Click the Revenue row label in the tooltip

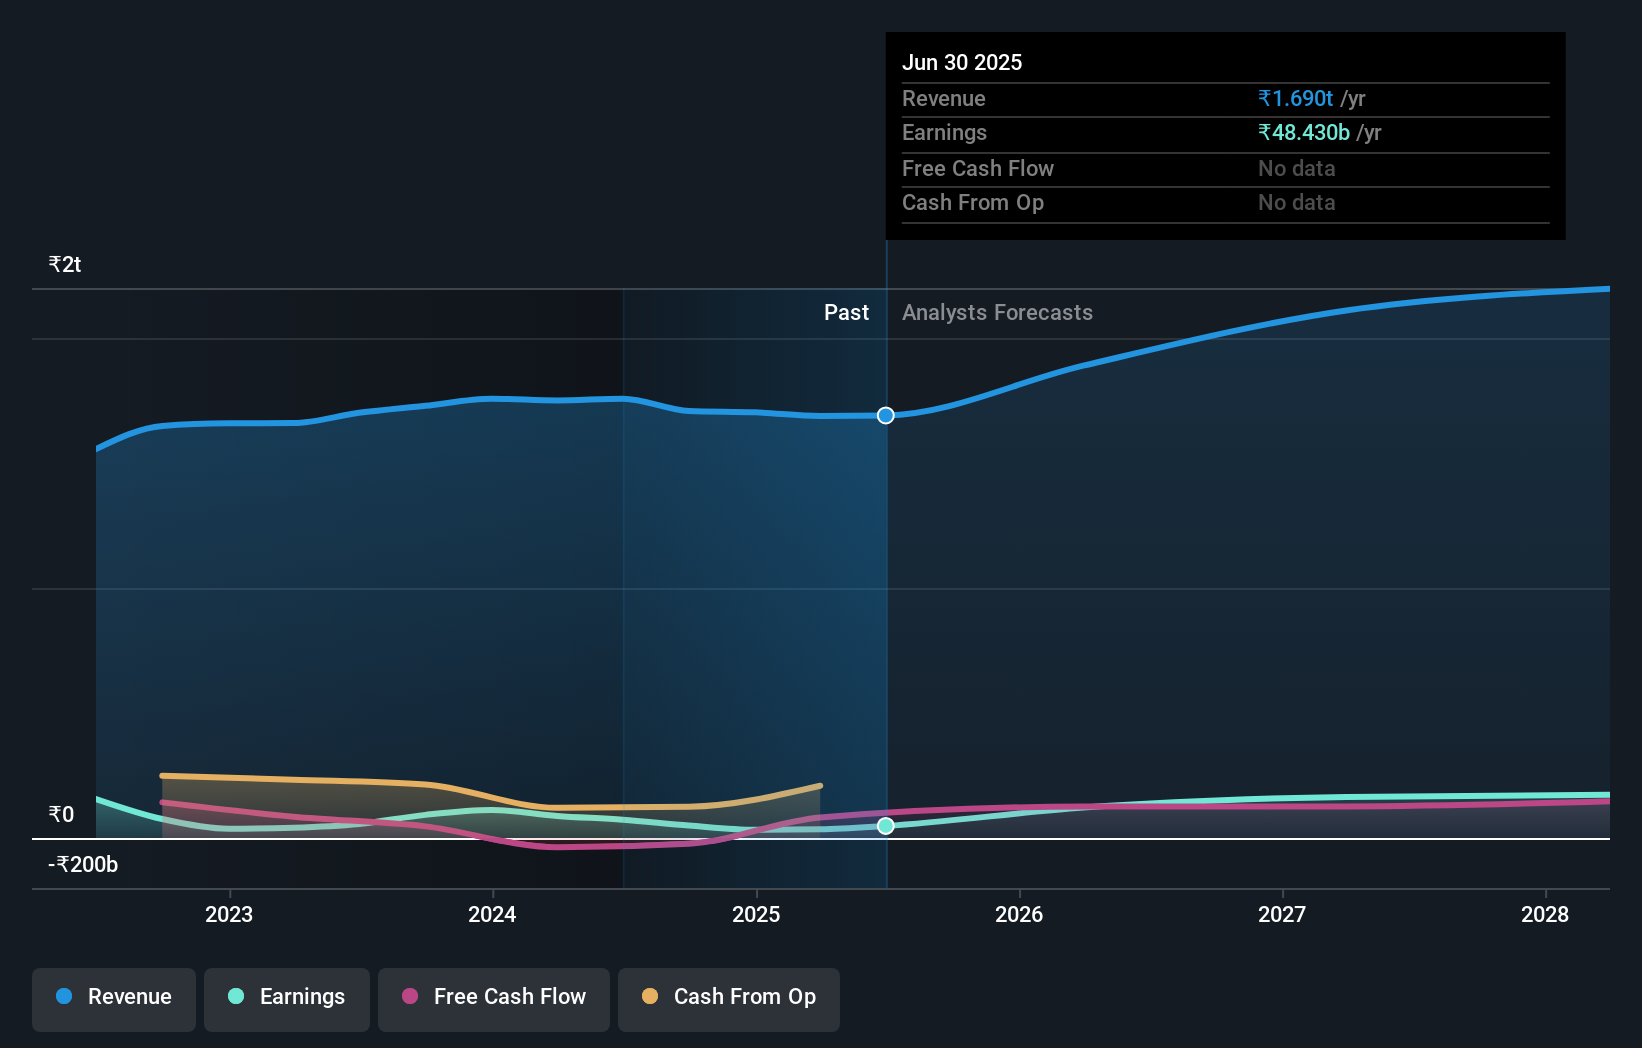tap(944, 99)
